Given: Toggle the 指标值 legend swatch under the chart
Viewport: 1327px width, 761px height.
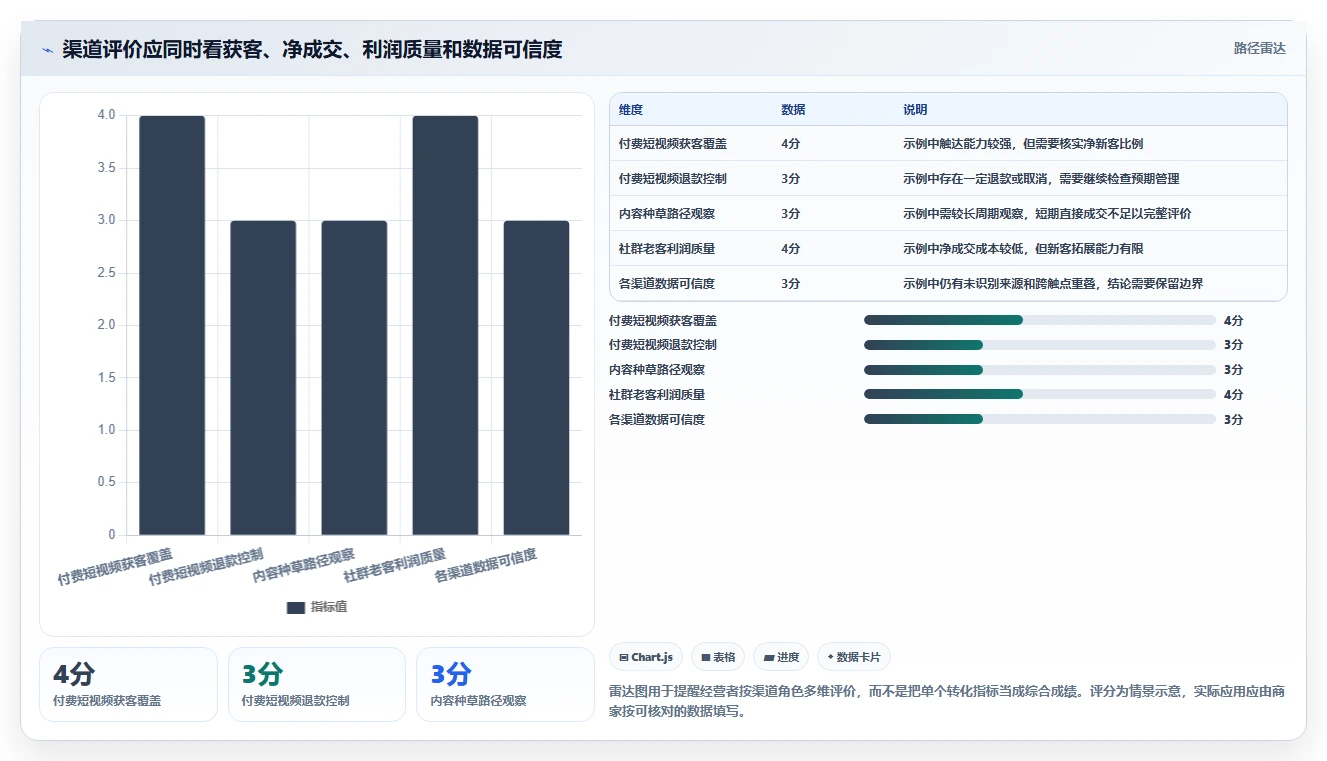Looking at the screenshot, I should tap(295, 607).
